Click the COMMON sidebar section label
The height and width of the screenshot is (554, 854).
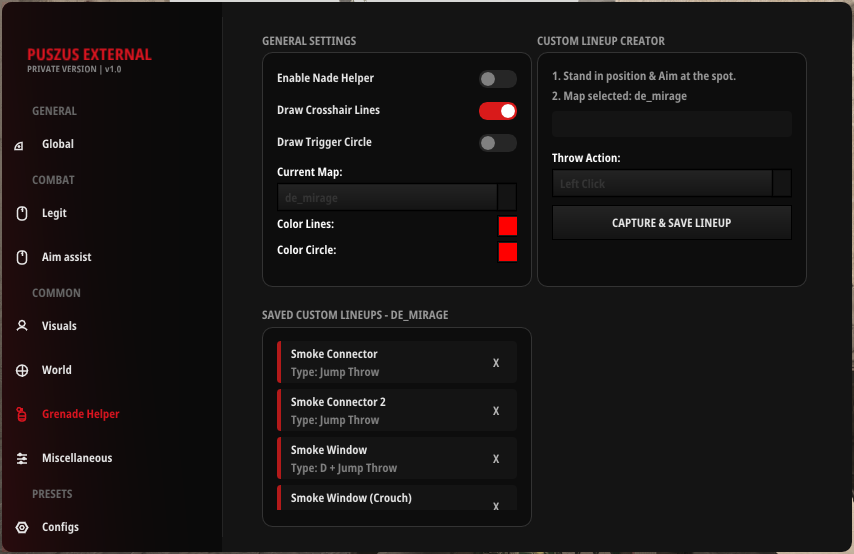tap(56, 293)
